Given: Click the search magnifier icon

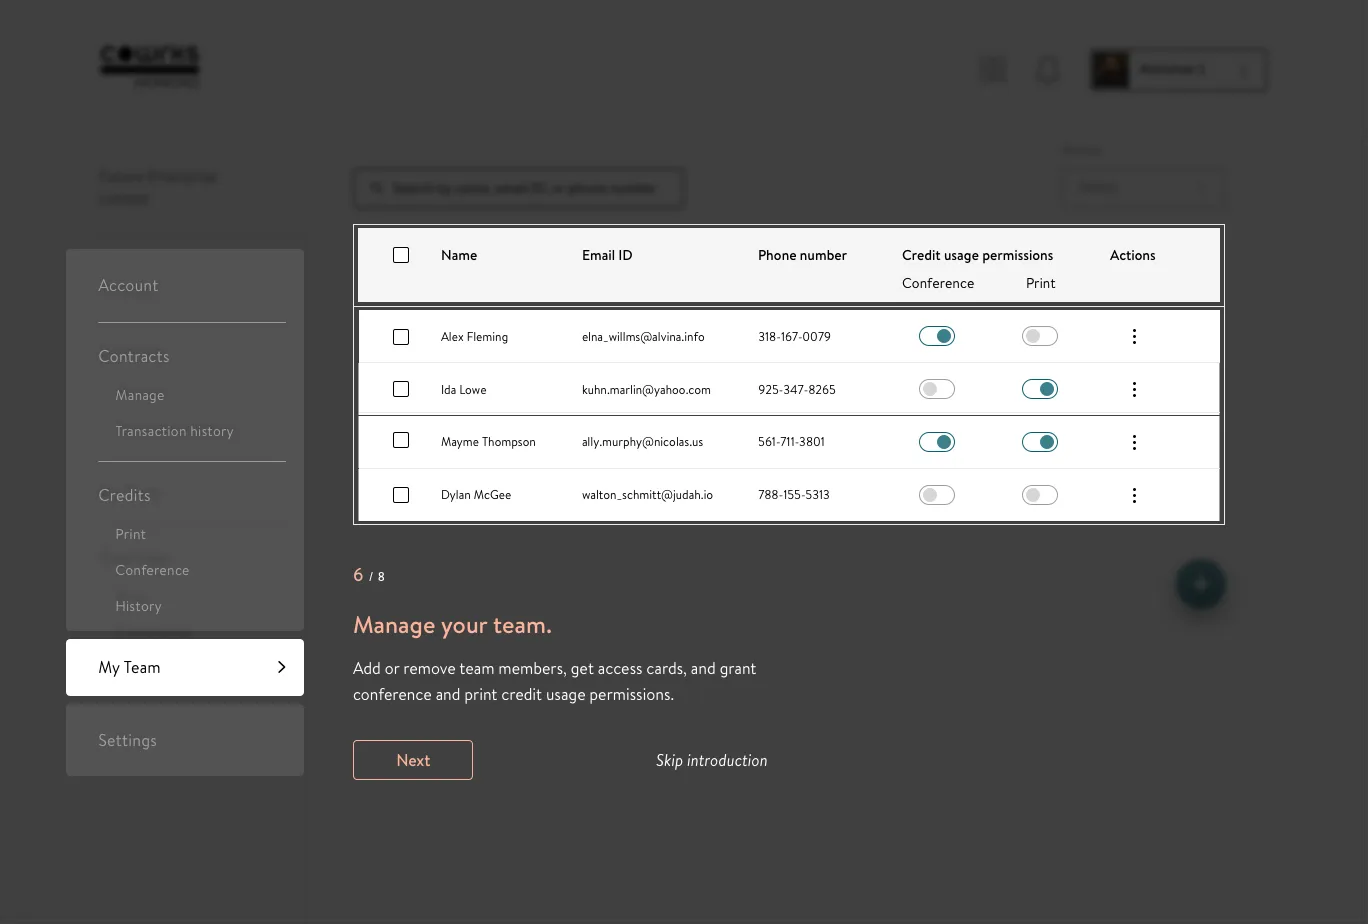Looking at the screenshot, I should coord(378,188).
